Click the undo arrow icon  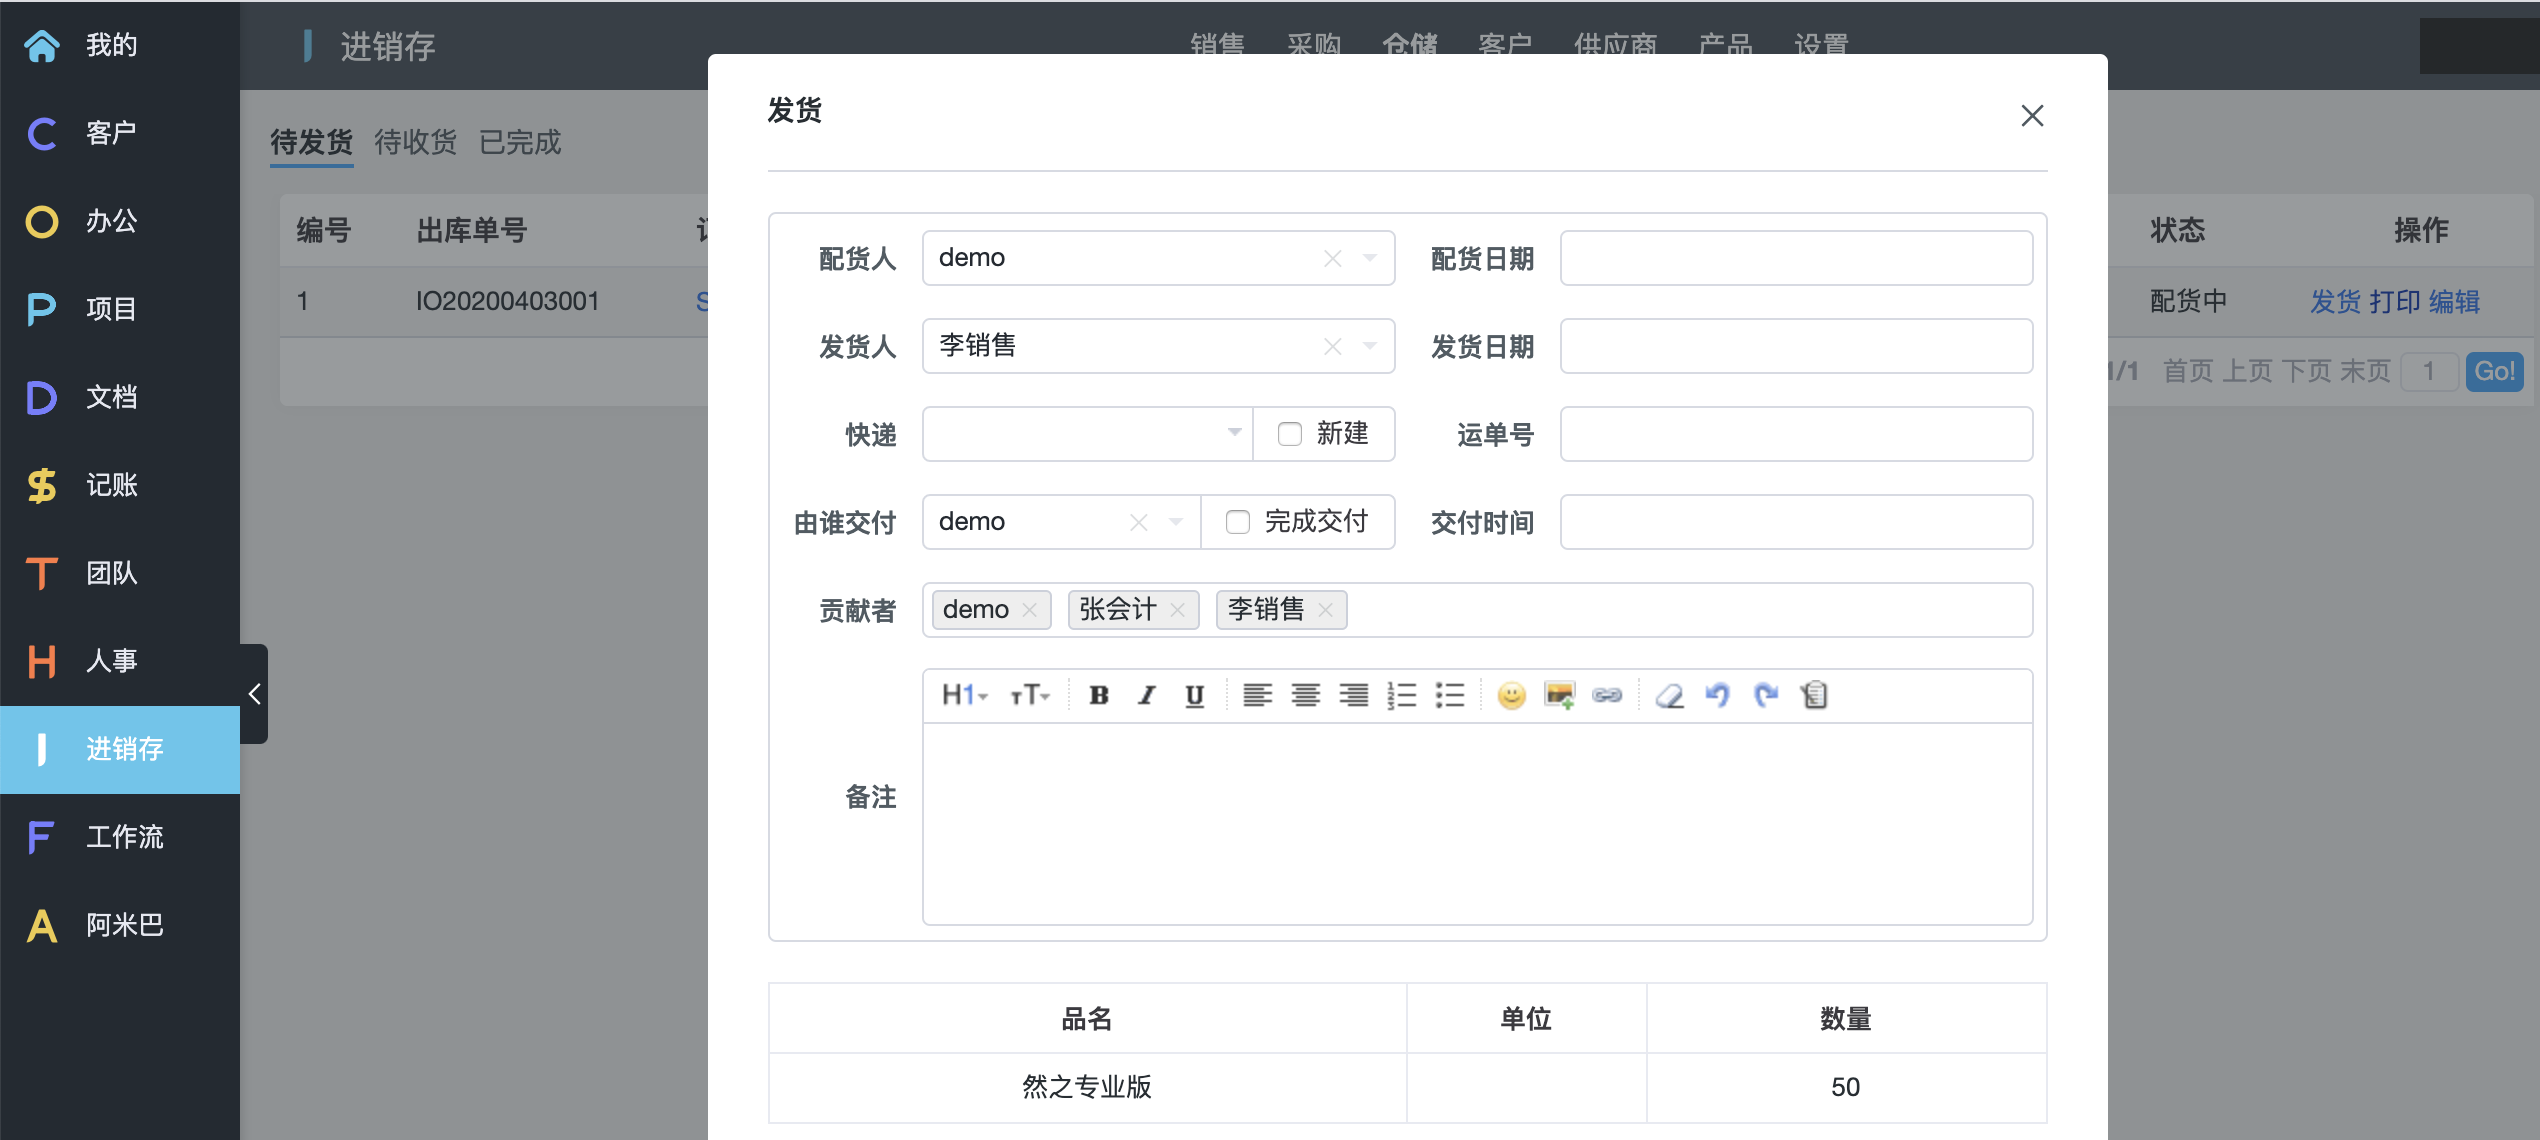[1717, 695]
